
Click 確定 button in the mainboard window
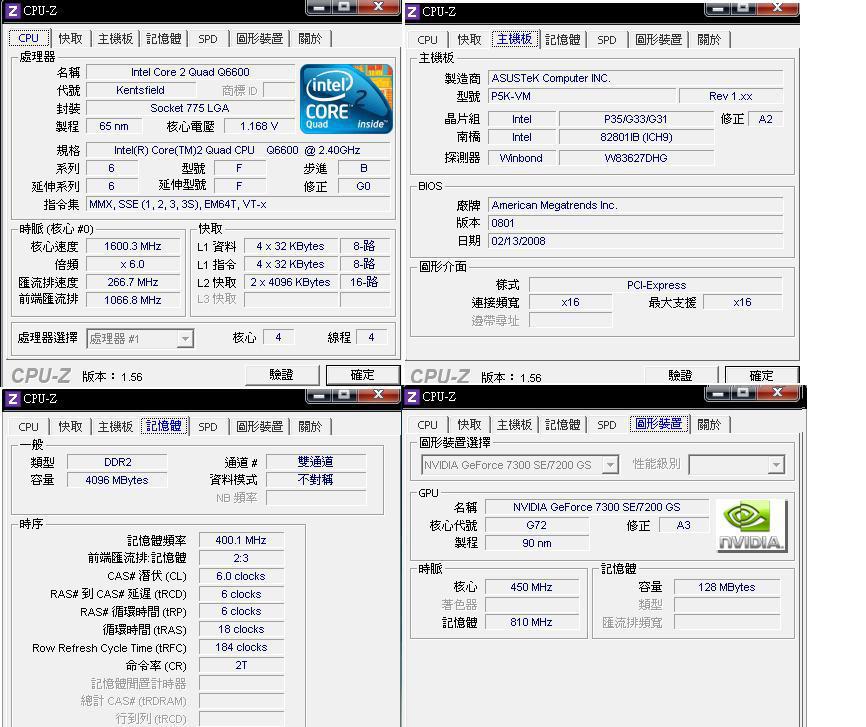click(761, 376)
